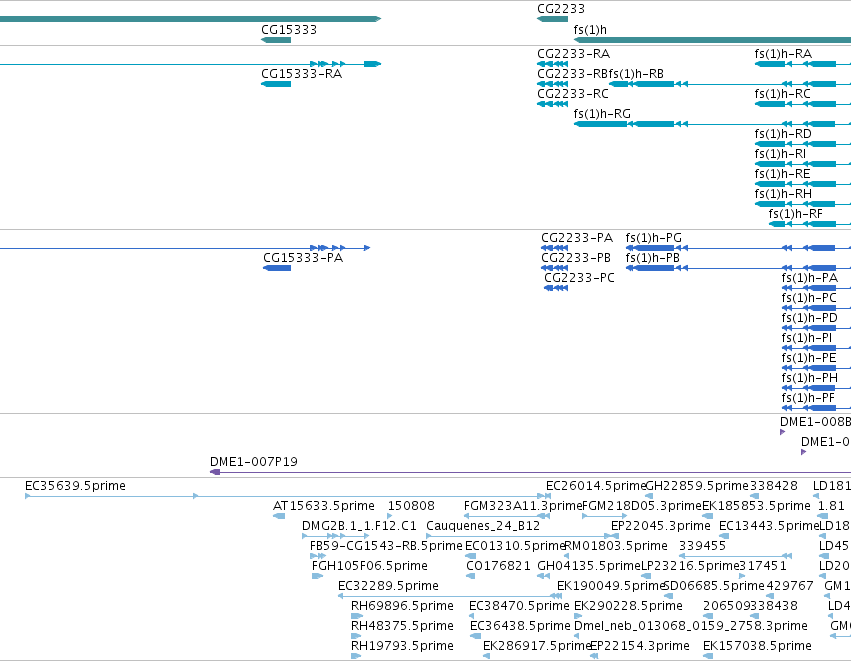Click the CO176821 EST label
Screen dimensions: 851x661
tap(498, 566)
